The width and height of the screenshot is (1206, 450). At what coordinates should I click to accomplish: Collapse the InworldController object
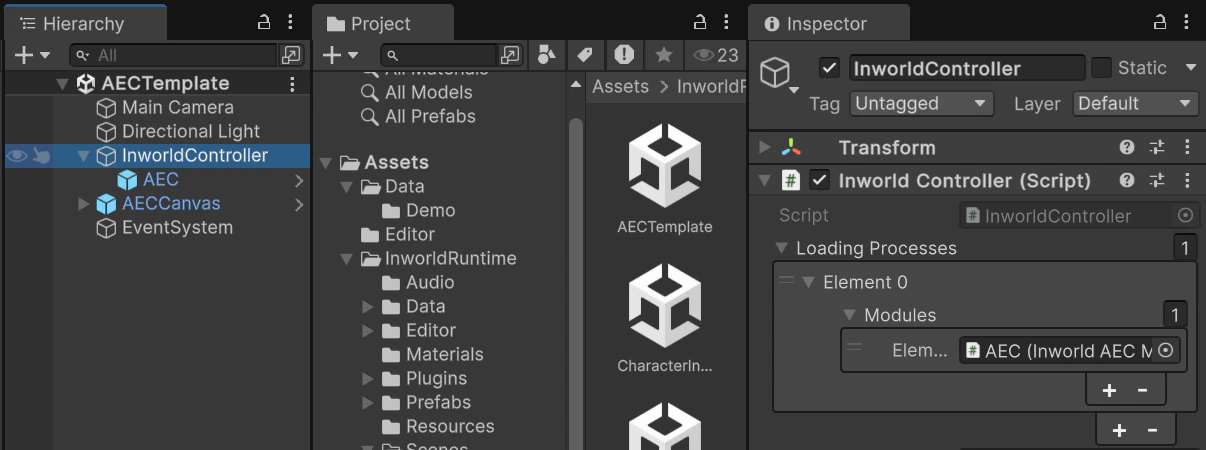click(x=84, y=156)
